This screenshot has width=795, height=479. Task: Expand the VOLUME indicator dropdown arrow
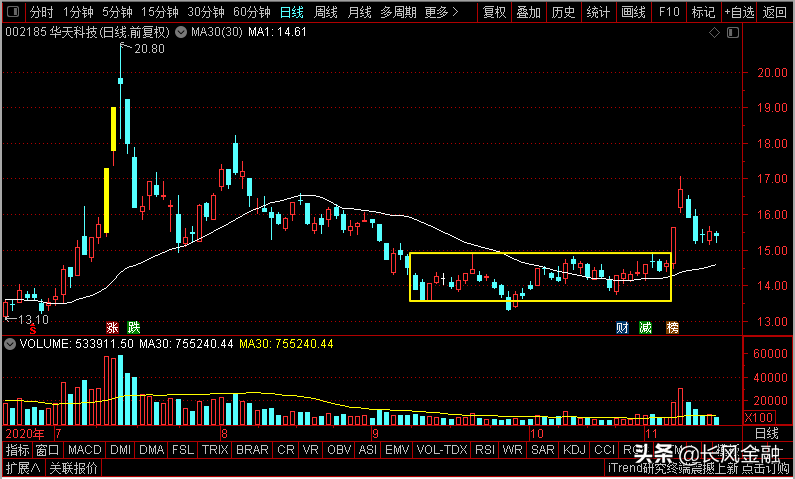[9, 344]
